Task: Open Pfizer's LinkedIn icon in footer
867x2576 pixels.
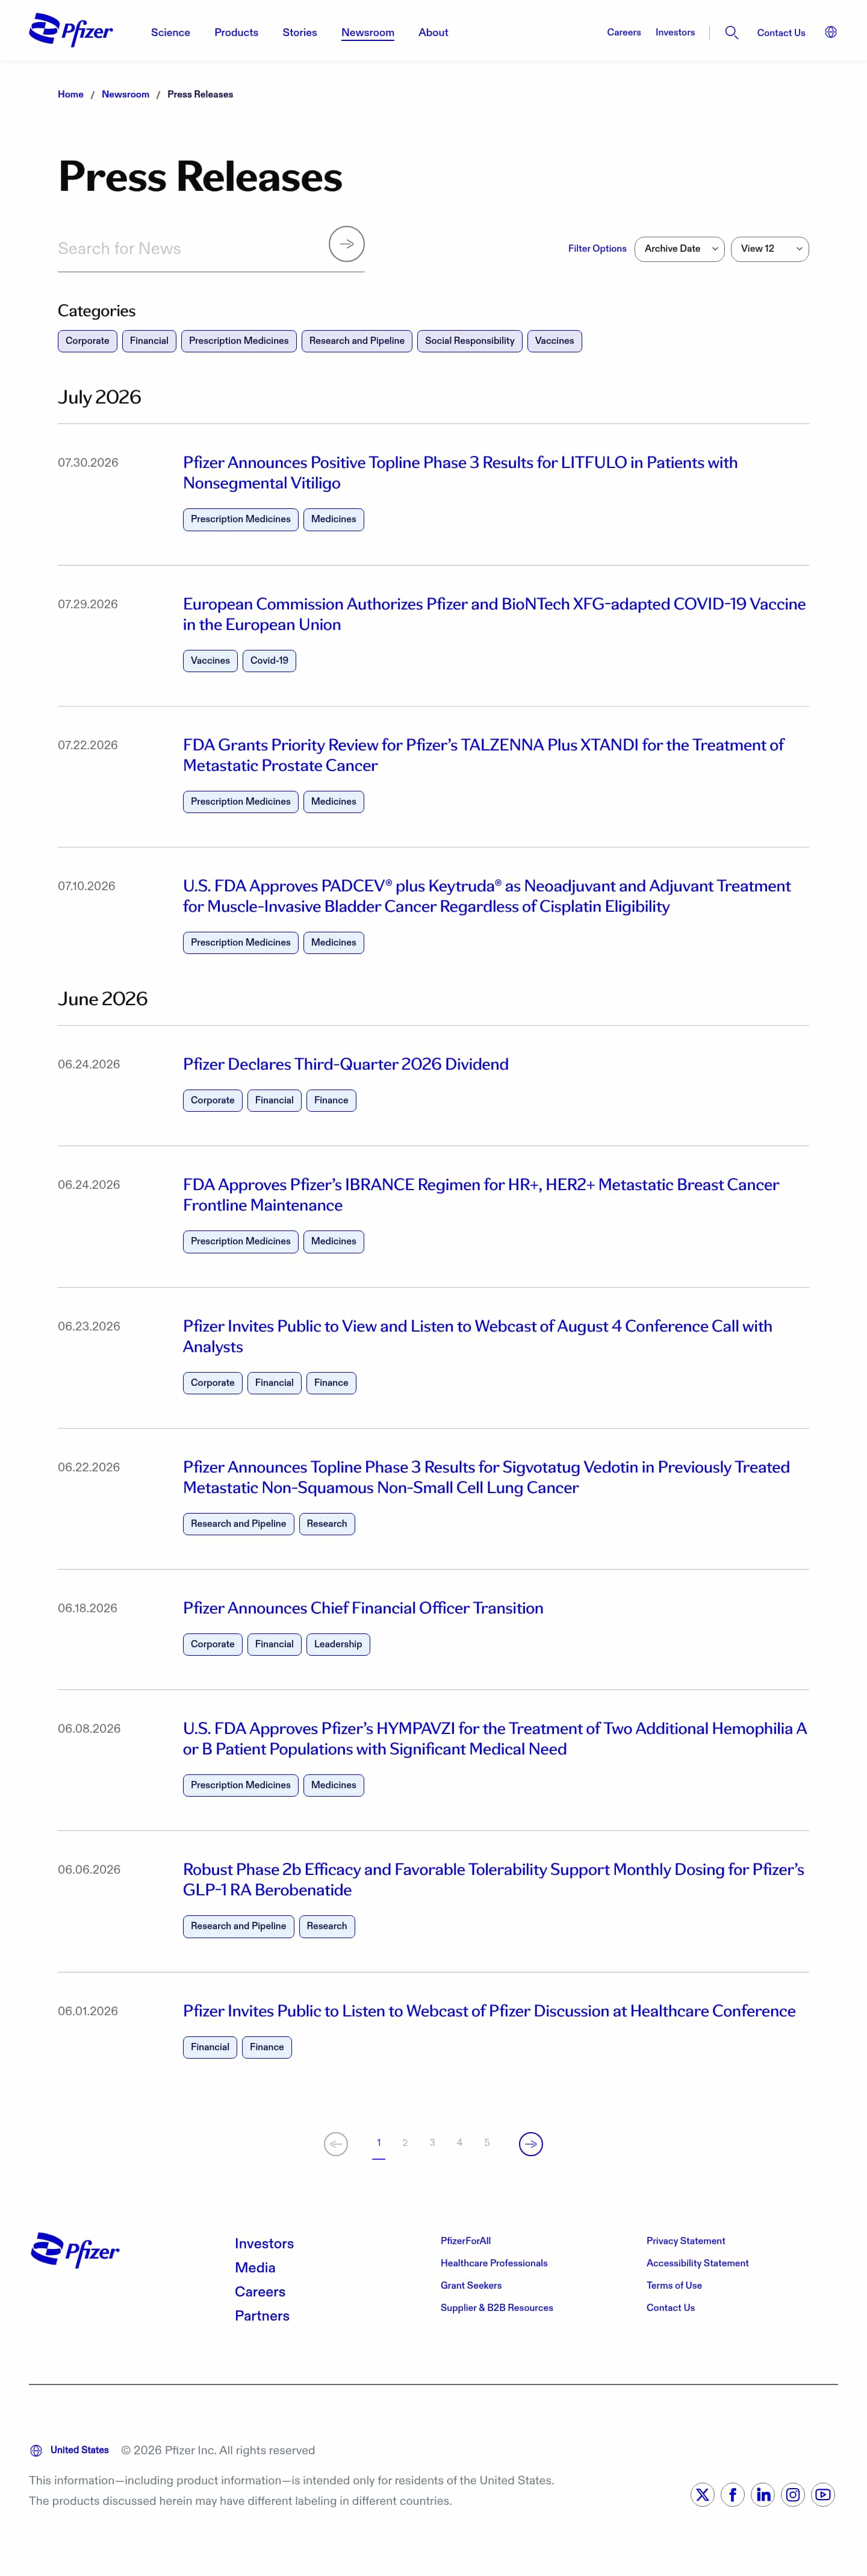Action: pyautogui.click(x=763, y=2494)
